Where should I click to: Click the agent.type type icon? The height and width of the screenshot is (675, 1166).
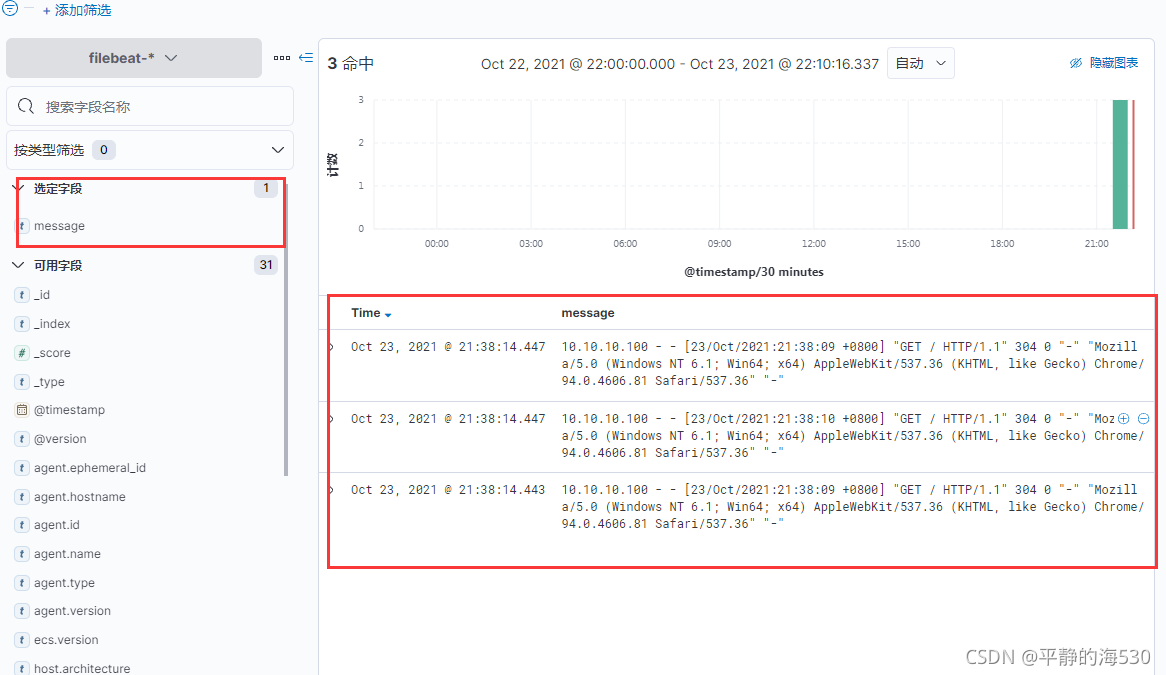click(x=22, y=584)
